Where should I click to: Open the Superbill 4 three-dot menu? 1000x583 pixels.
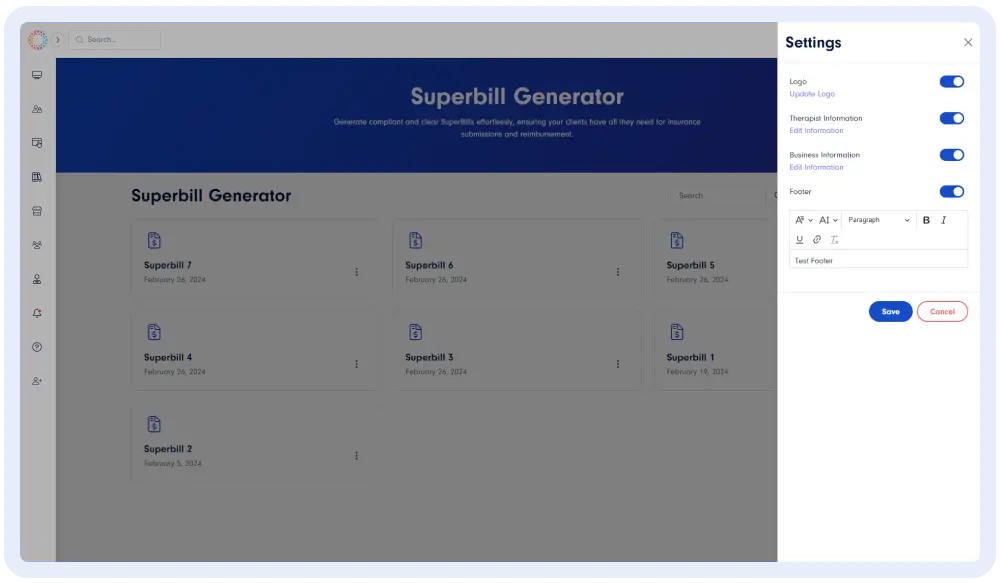pos(357,364)
